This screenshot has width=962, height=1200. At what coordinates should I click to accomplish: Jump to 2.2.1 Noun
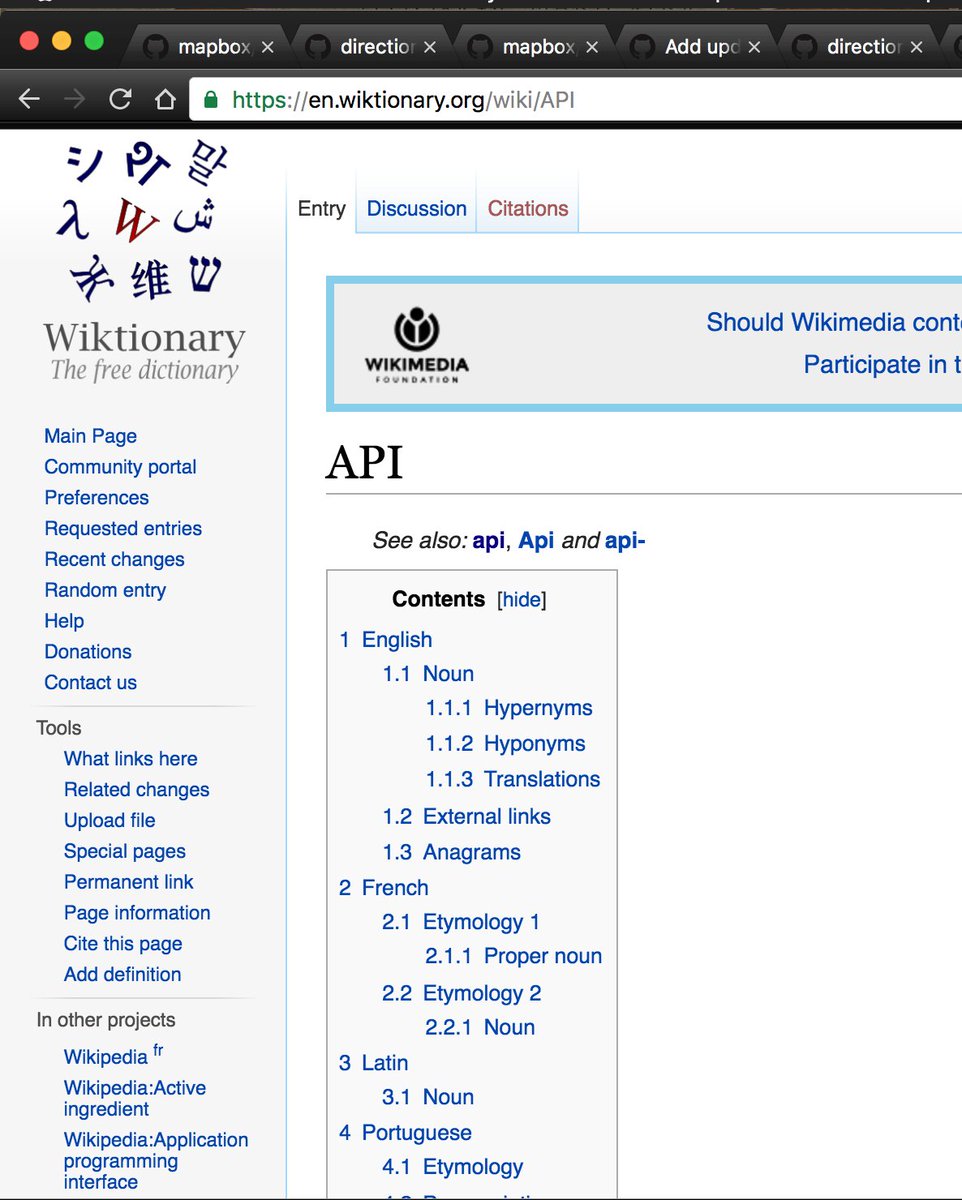480,1027
